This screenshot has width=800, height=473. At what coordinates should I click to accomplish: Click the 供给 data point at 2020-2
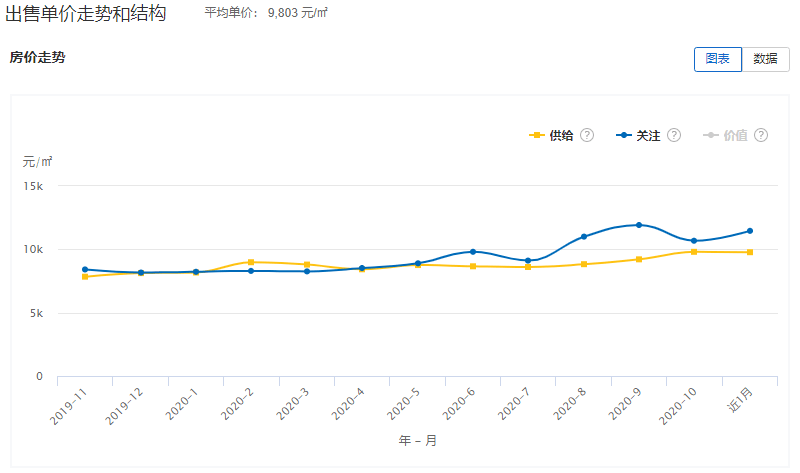pos(251,262)
